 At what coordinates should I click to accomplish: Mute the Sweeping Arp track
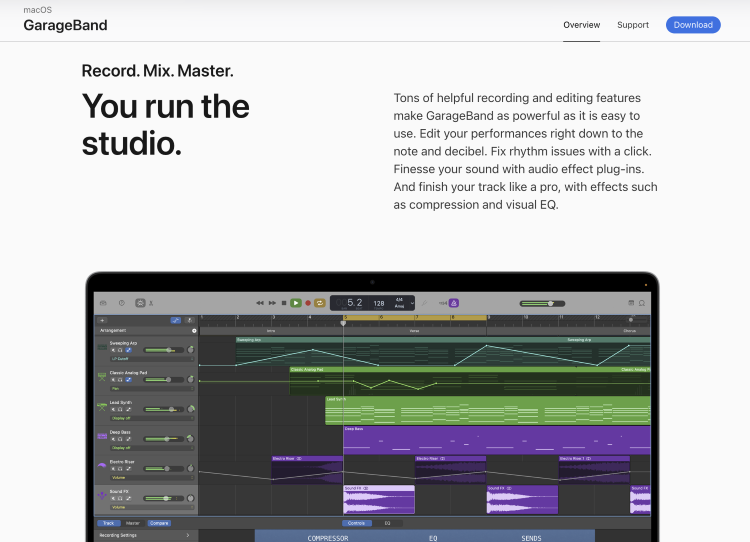pyautogui.click(x=113, y=350)
